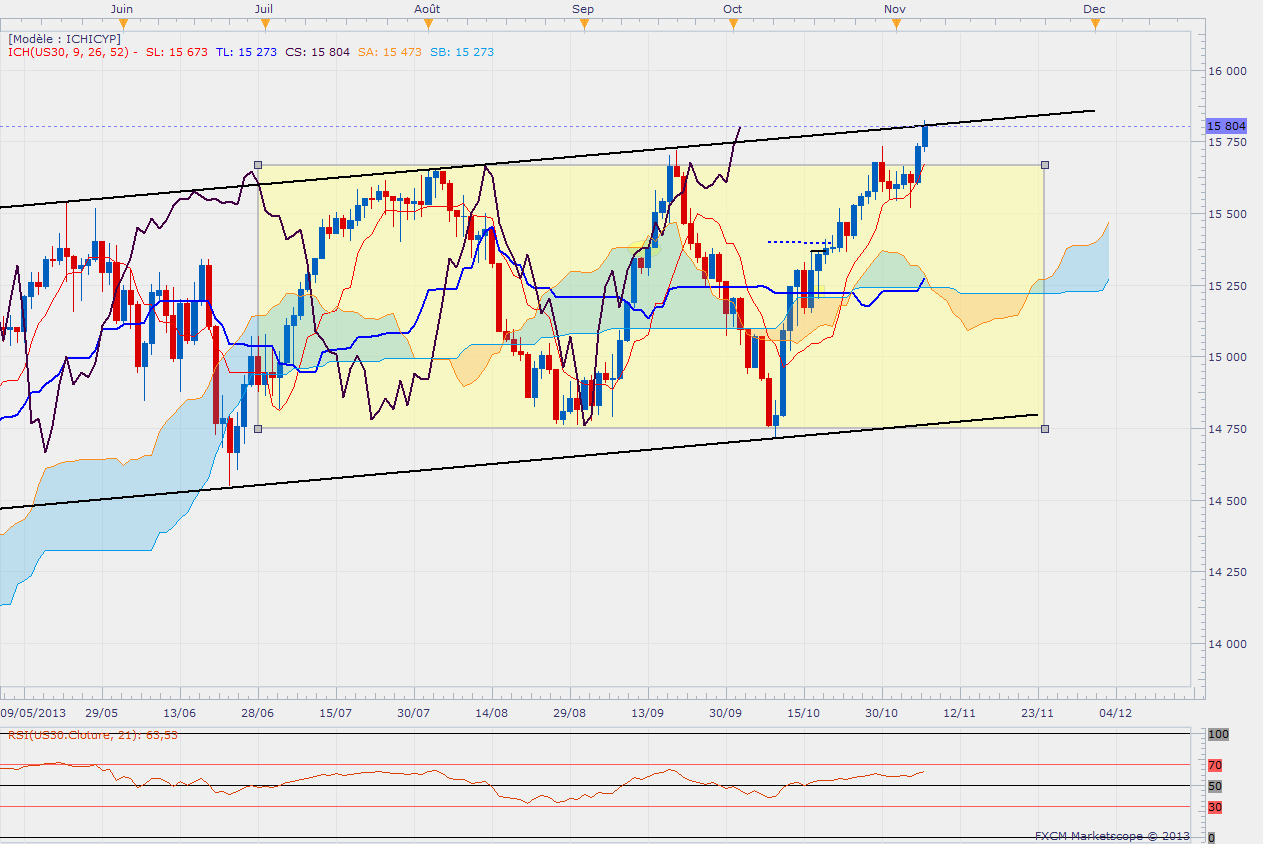This screenshot has height=844, width=1263.
Task: Select the Dec orange month marker
Action: pyautogui.click(x=1094, y=25)
